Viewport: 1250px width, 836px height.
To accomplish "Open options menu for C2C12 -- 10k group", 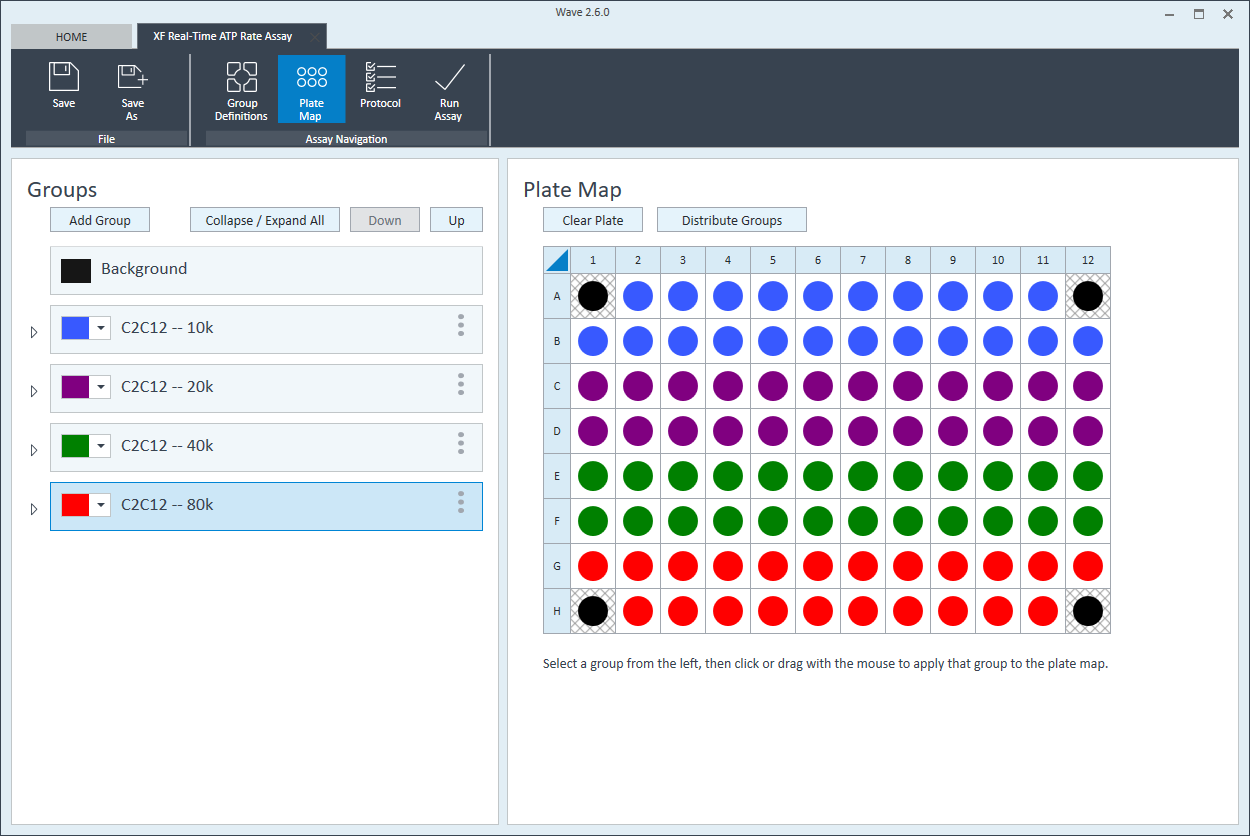I will pyautogui.click(x=461, y=325).
